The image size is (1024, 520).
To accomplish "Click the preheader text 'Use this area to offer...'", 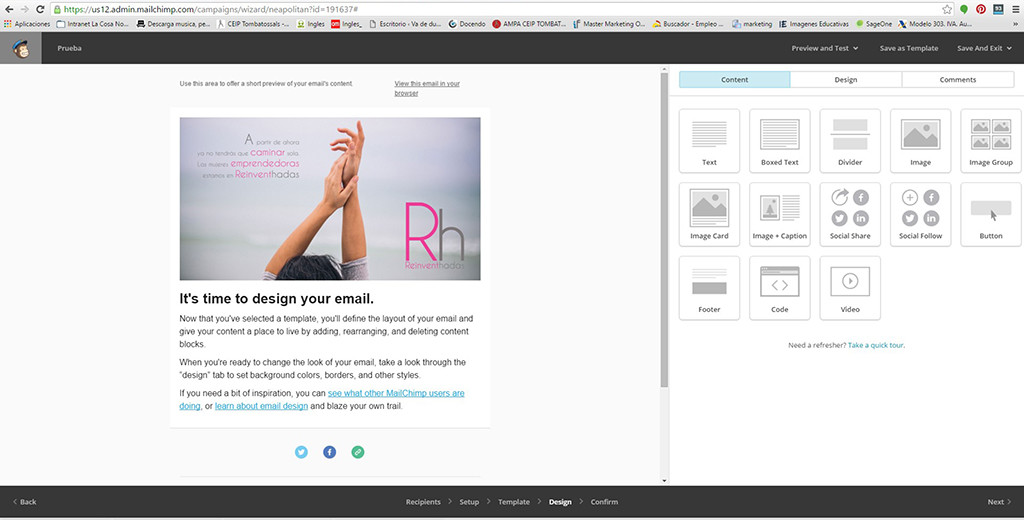I will 266,84.
